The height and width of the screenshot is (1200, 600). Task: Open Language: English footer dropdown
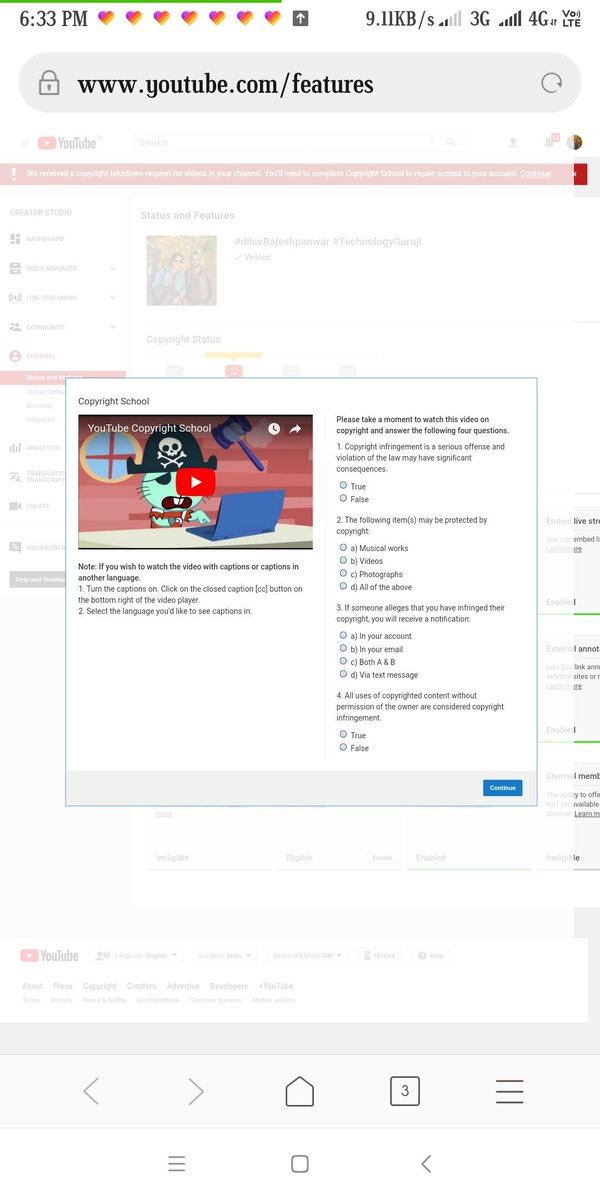tap(135, 956)
